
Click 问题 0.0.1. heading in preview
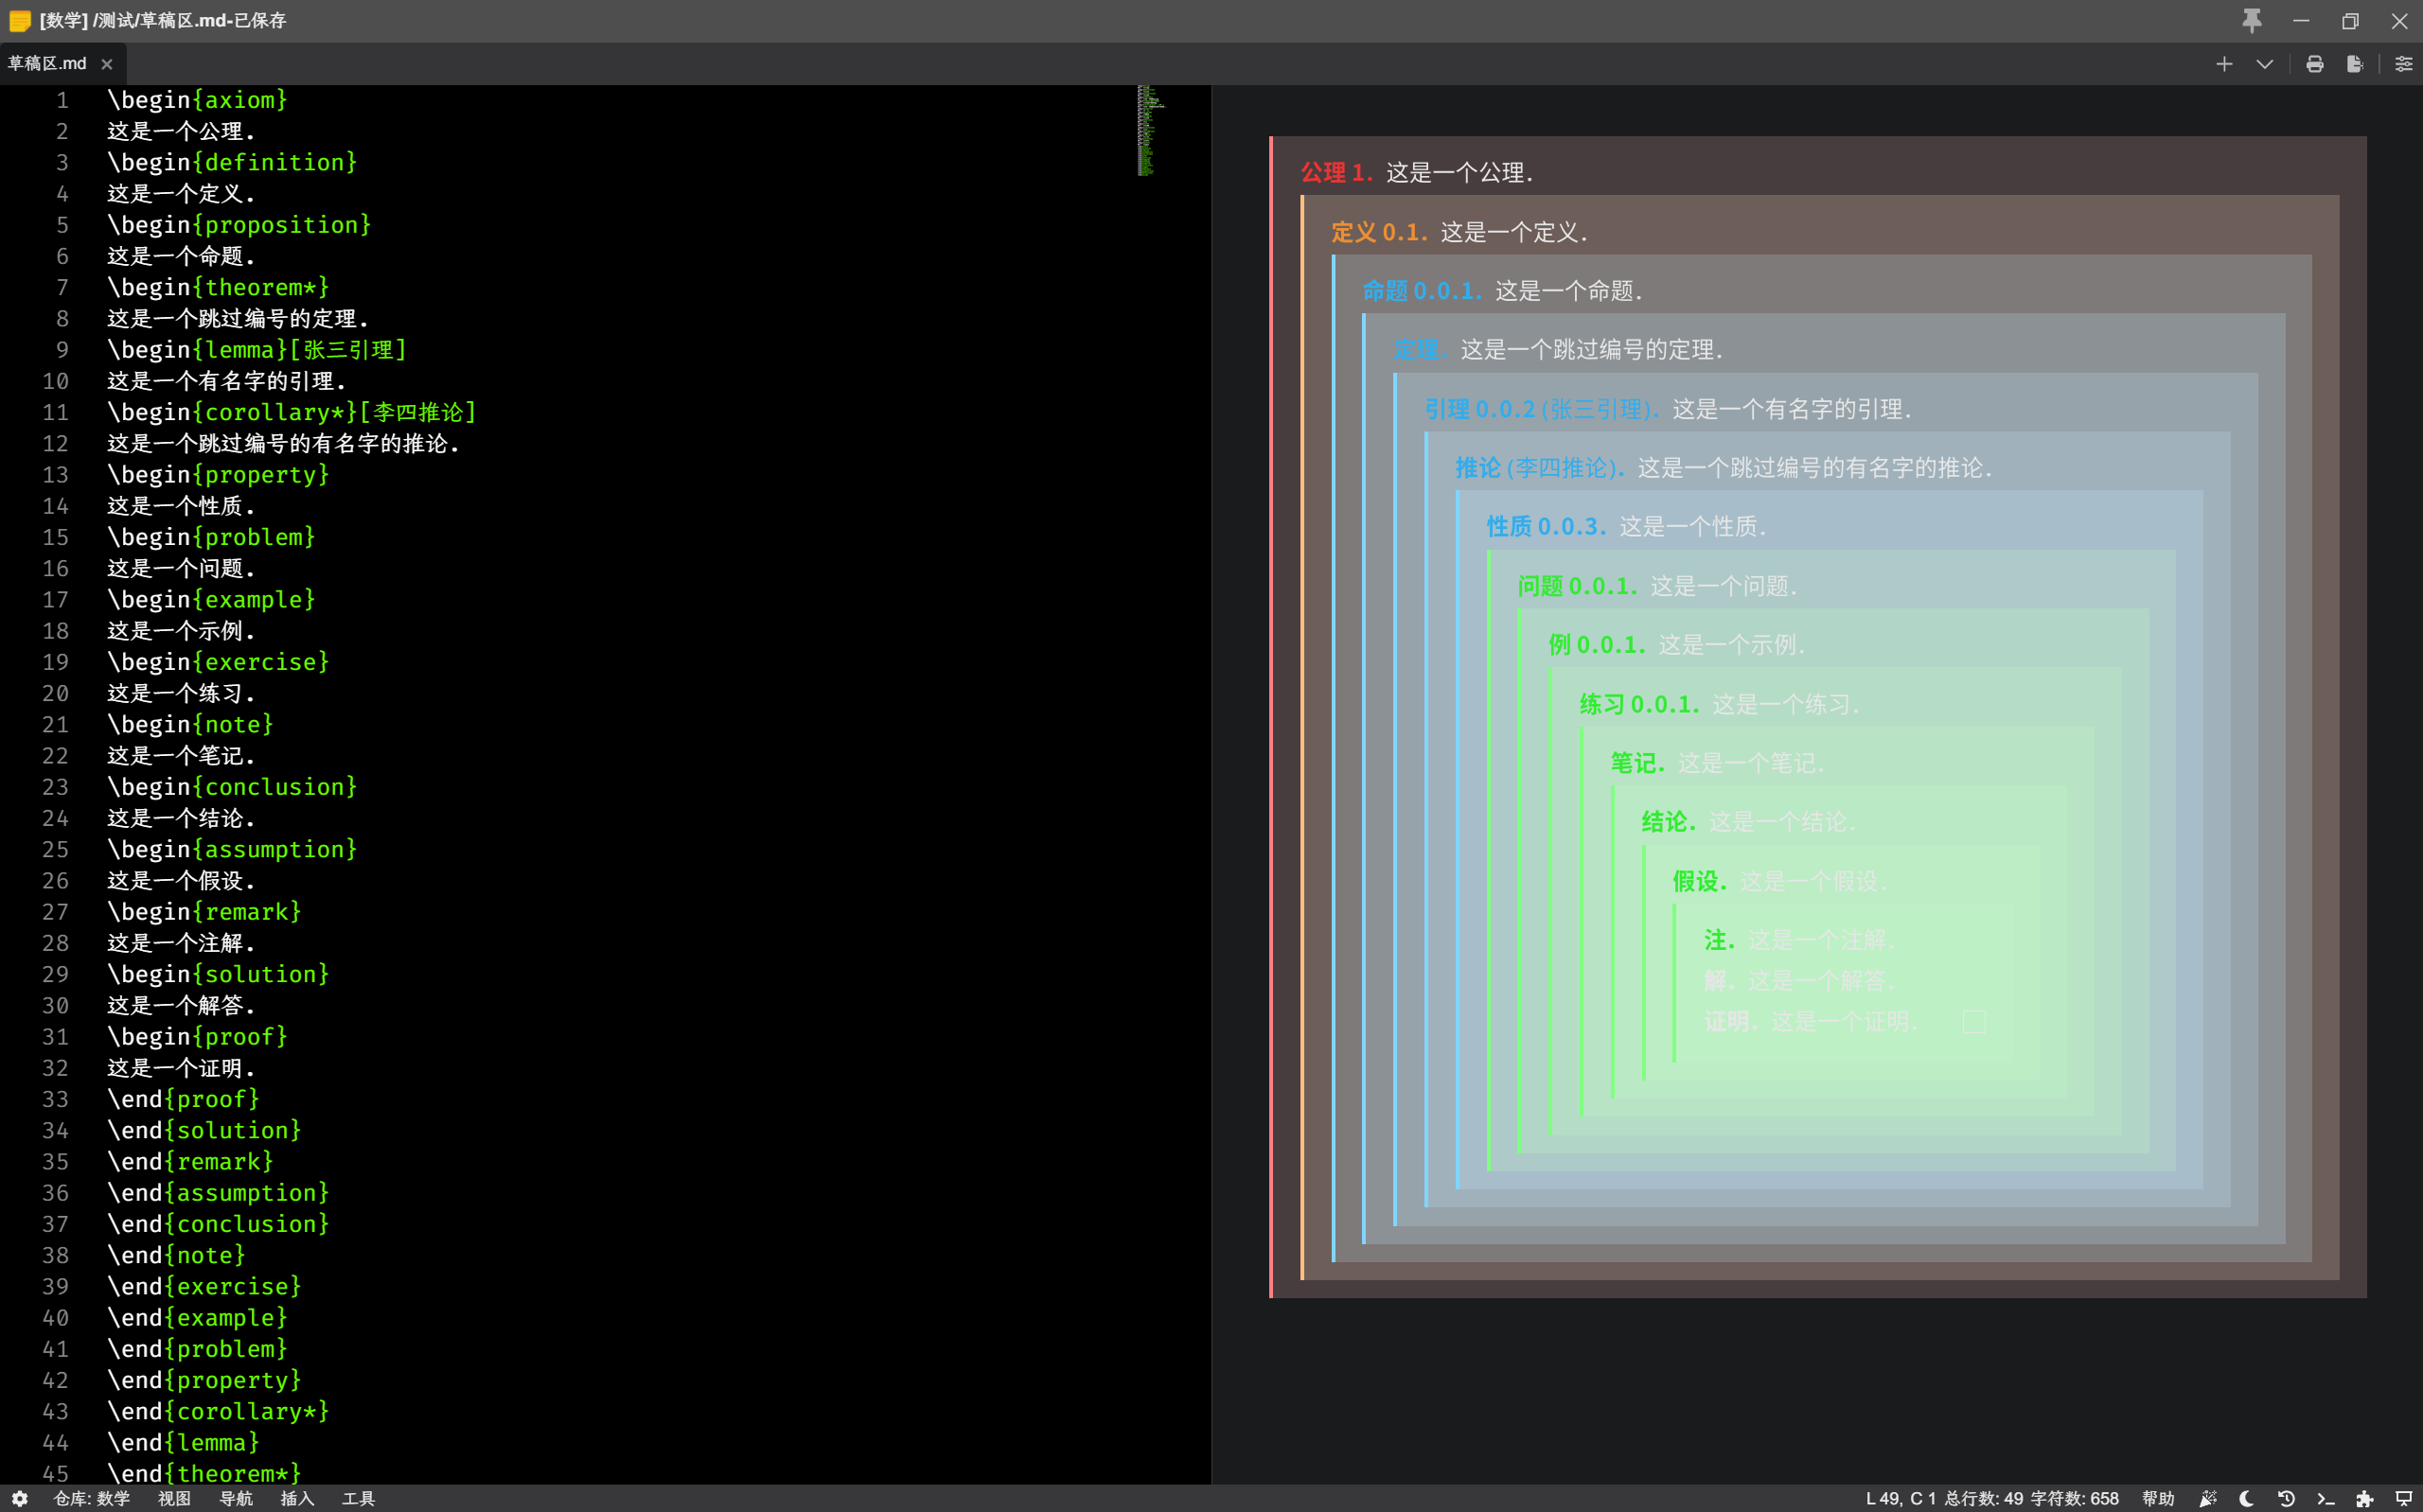[1577, 586]
